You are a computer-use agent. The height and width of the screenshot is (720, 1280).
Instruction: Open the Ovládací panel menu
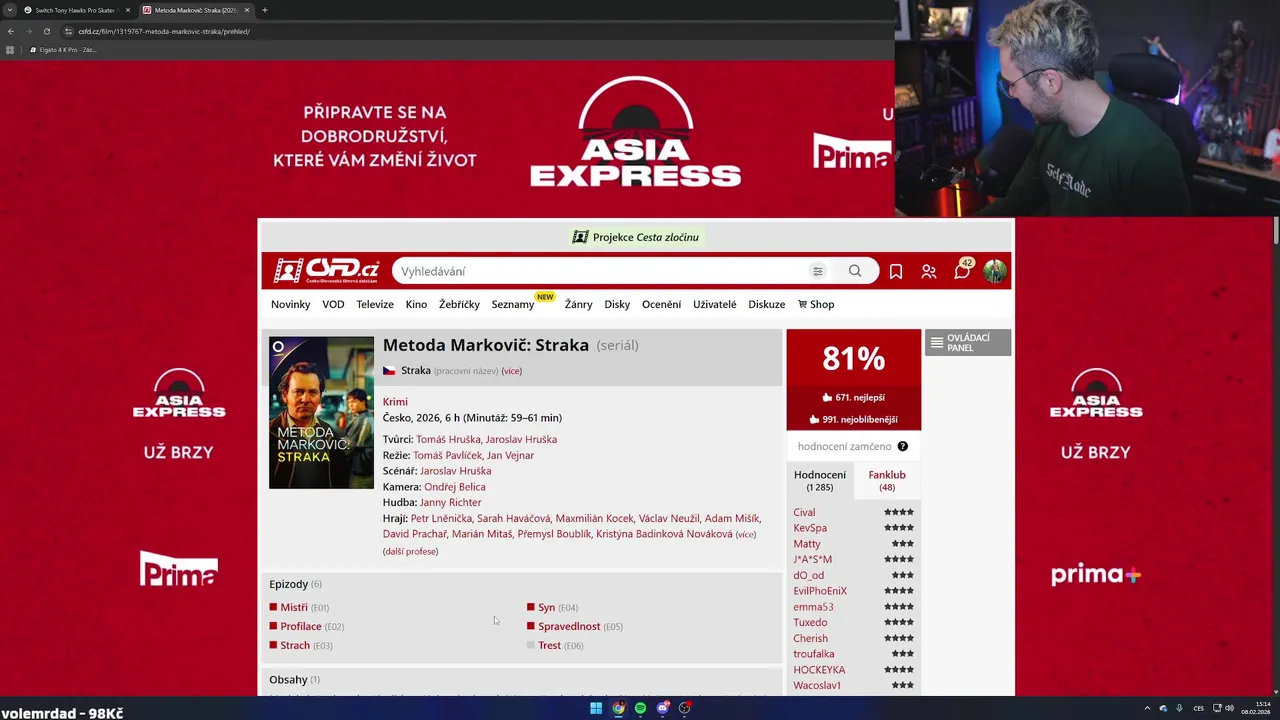coord(967,342)
